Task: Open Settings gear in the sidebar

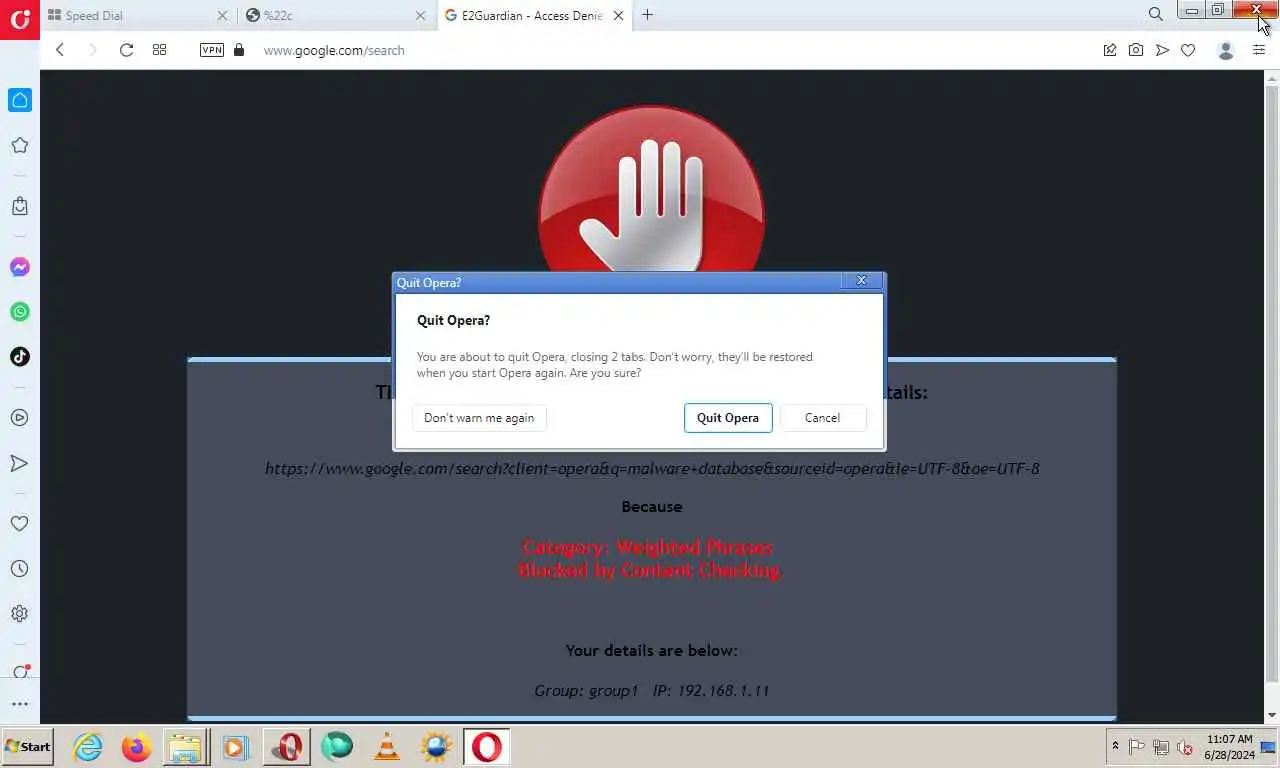Action: pyautogui.click(x=20, y=614)
